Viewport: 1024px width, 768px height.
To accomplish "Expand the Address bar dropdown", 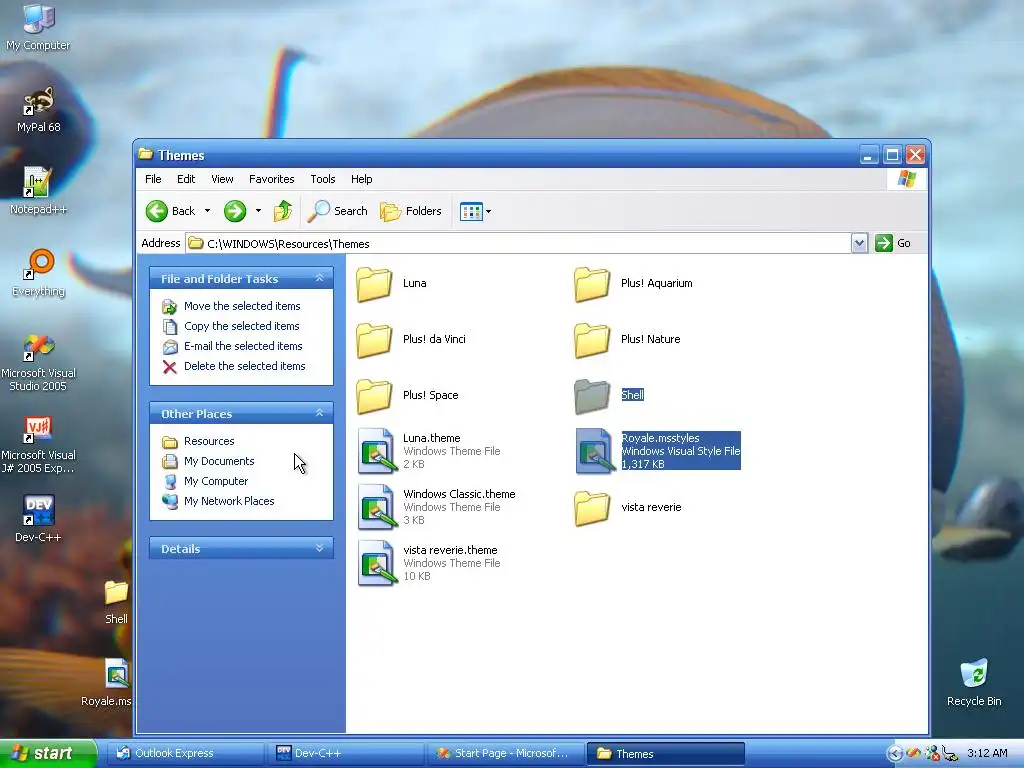I will click(x=859, y=243).
